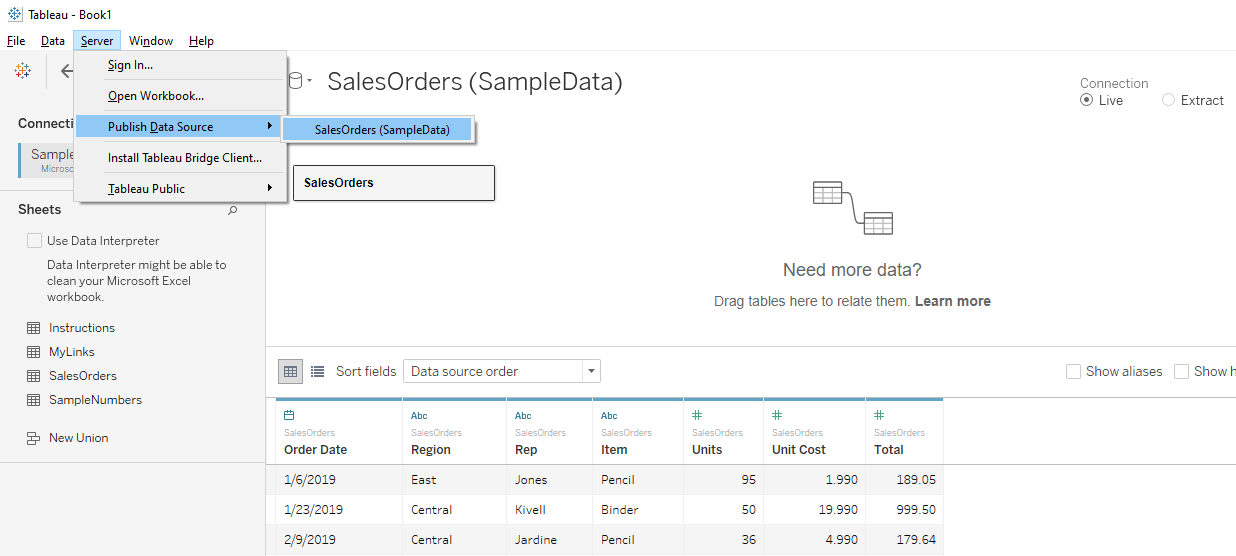
Task: Click the Instructions sheet table icon
Action: [x=33, y=328]
